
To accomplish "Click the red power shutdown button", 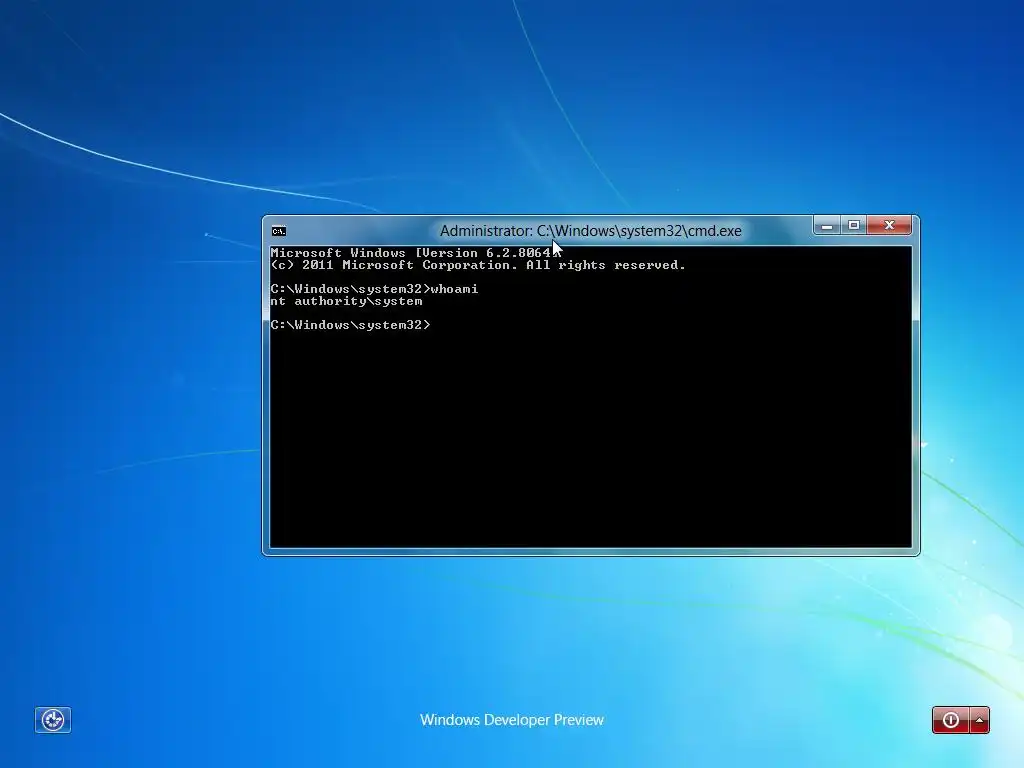I will point(951,720).
